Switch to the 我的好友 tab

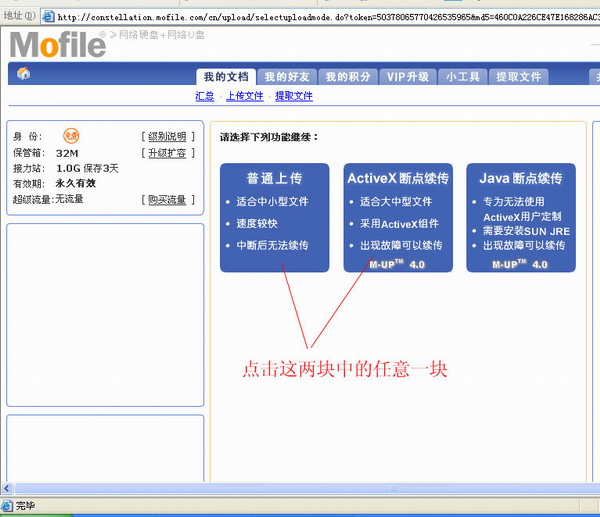[287, 77]
